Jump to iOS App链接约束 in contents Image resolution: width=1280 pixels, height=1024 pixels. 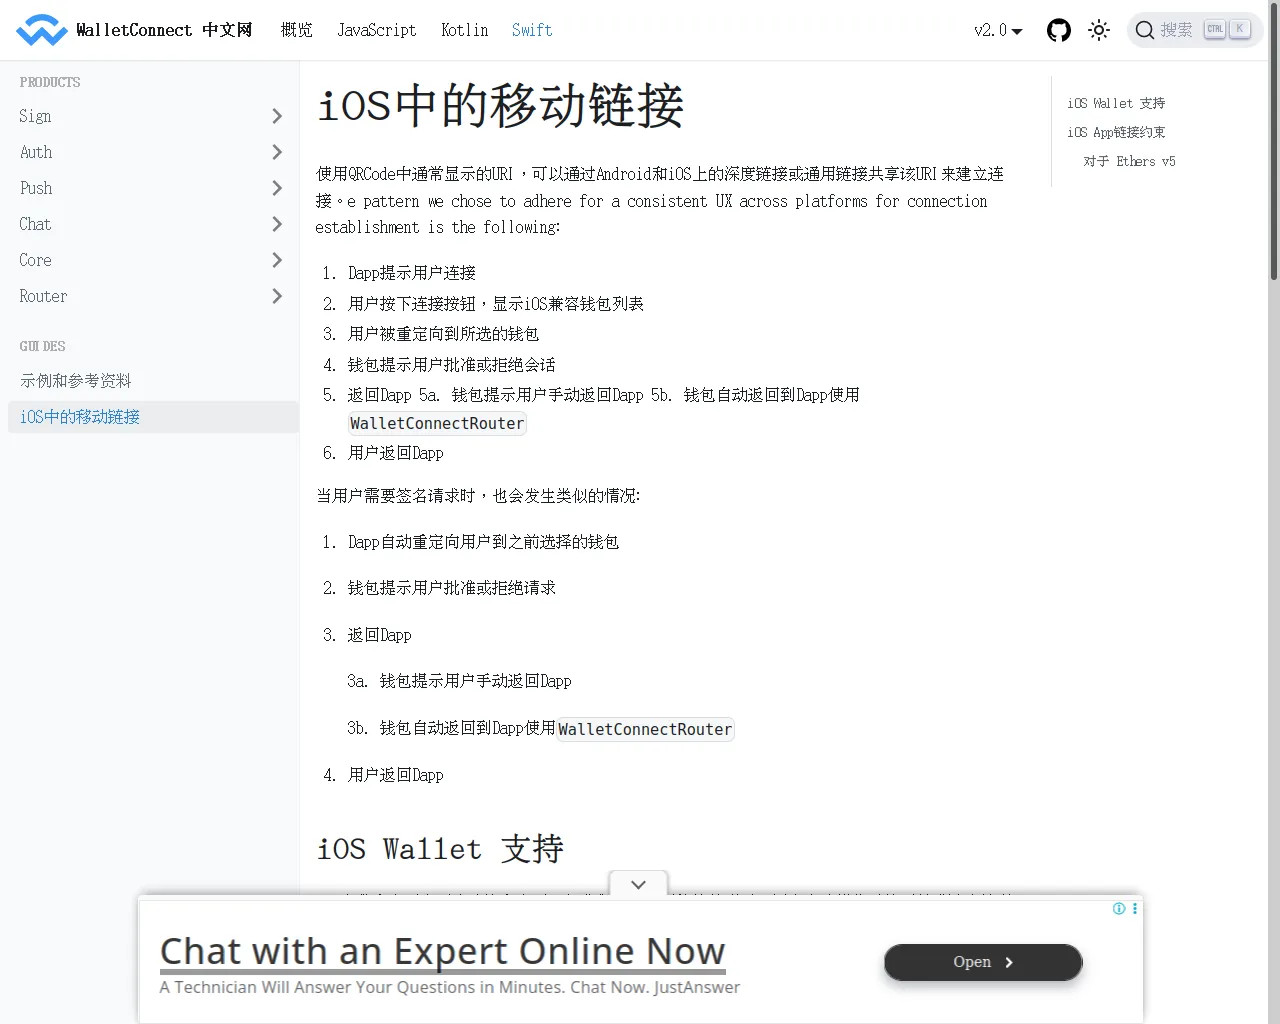1116,132
